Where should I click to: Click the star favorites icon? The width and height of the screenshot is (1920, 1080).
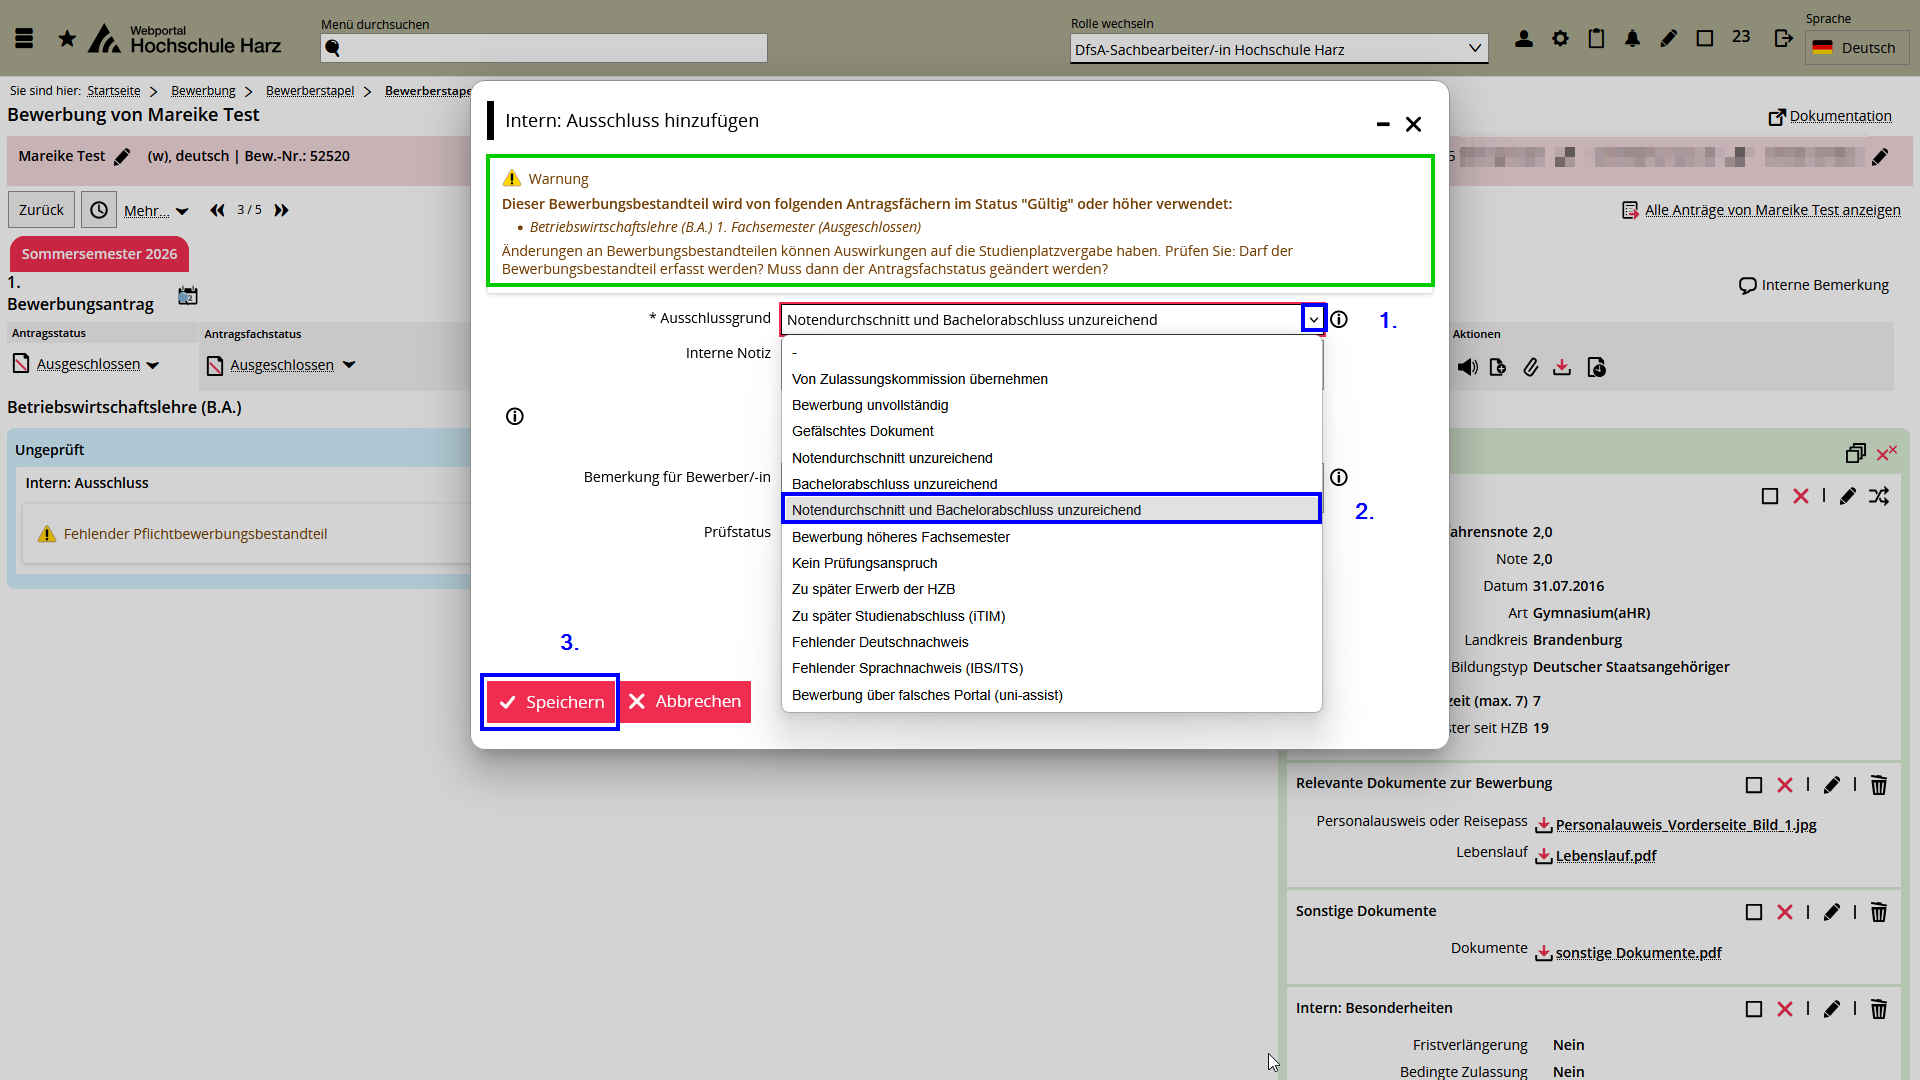(x=67, y=39)
